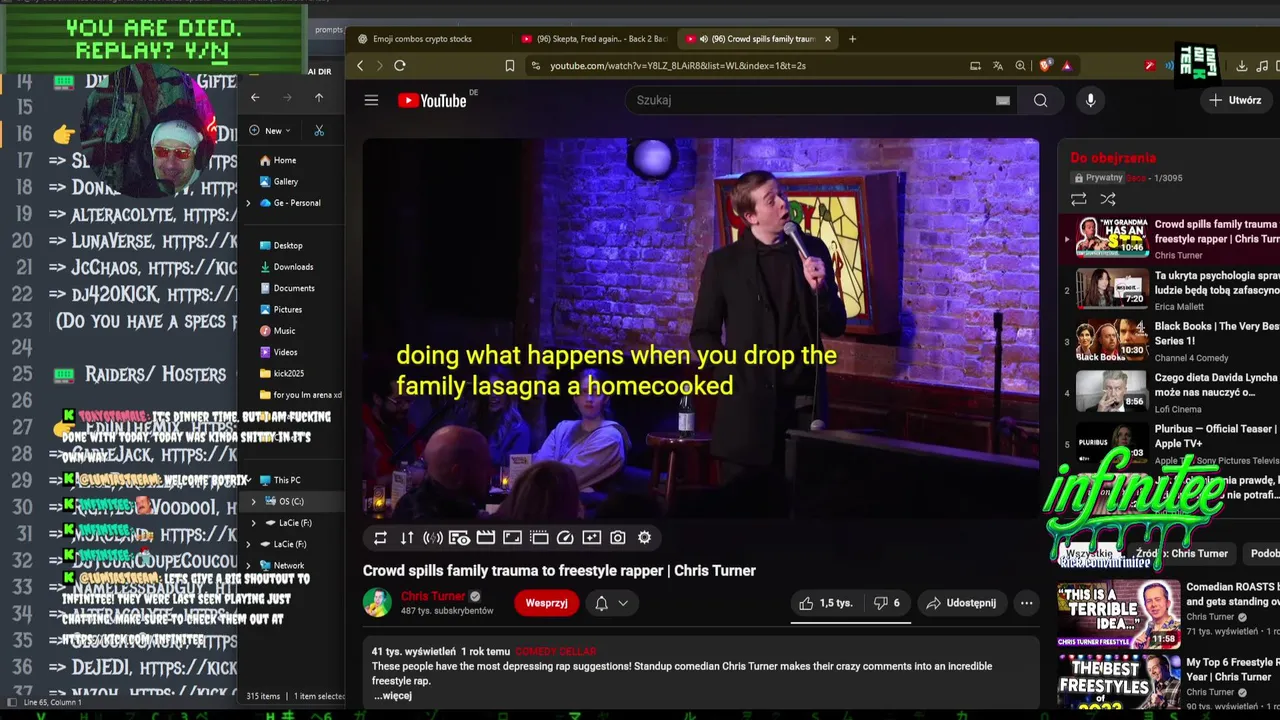Image resolution: width=1280 pixels, height=720 pixels.
Task: Click the up-down arrows icon below the video
Action: click(x=407, y=538)
